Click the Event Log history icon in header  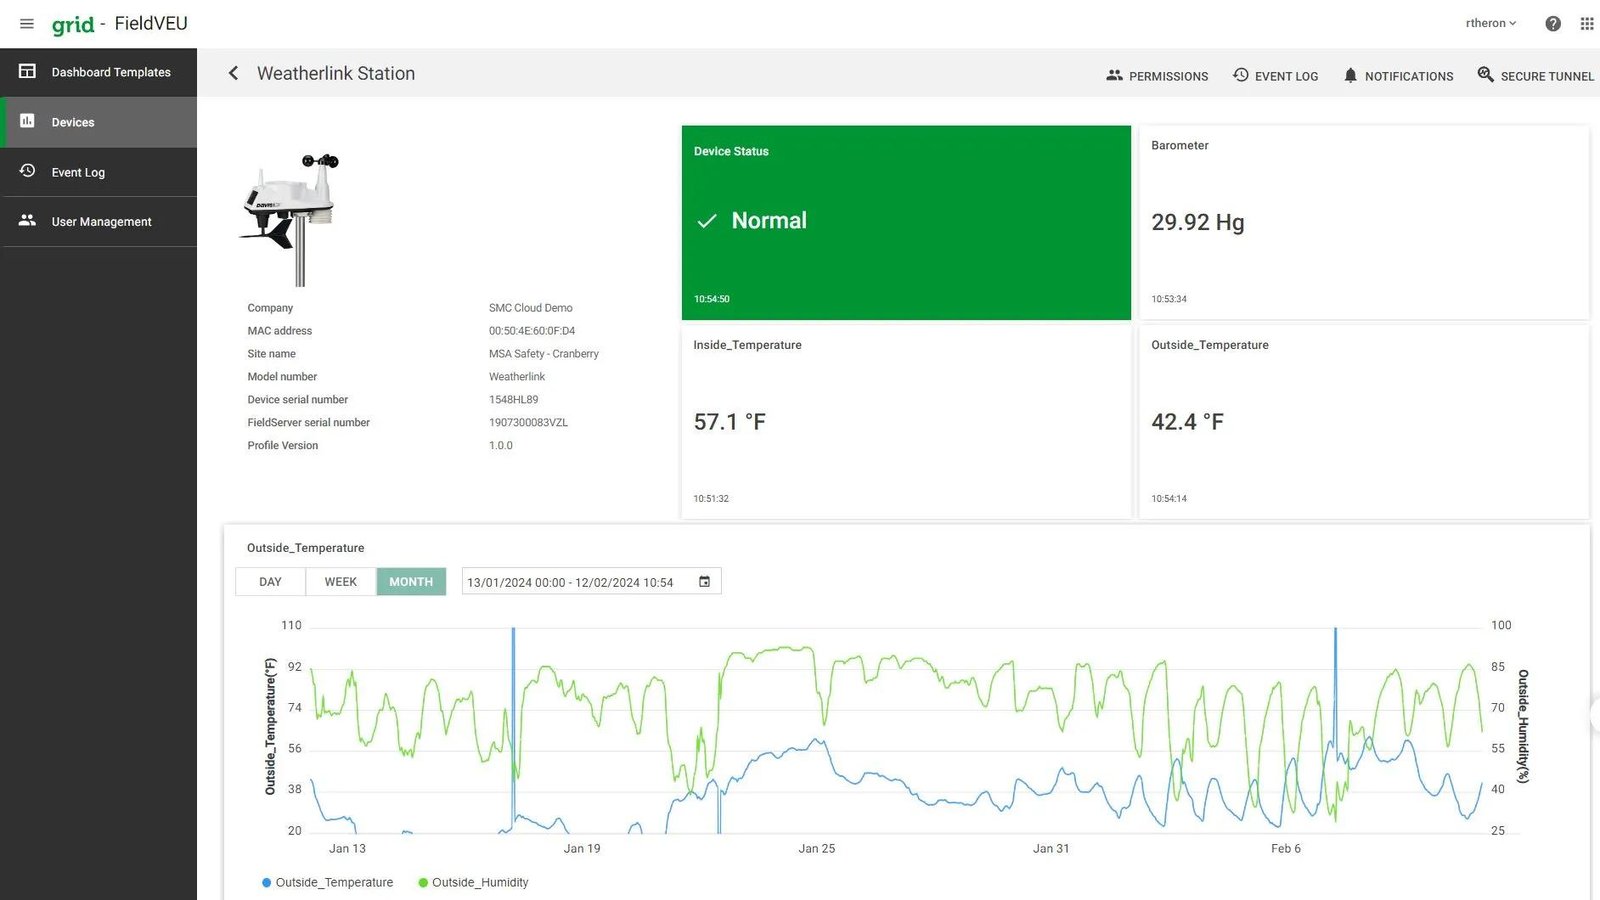pos(1241,75)
